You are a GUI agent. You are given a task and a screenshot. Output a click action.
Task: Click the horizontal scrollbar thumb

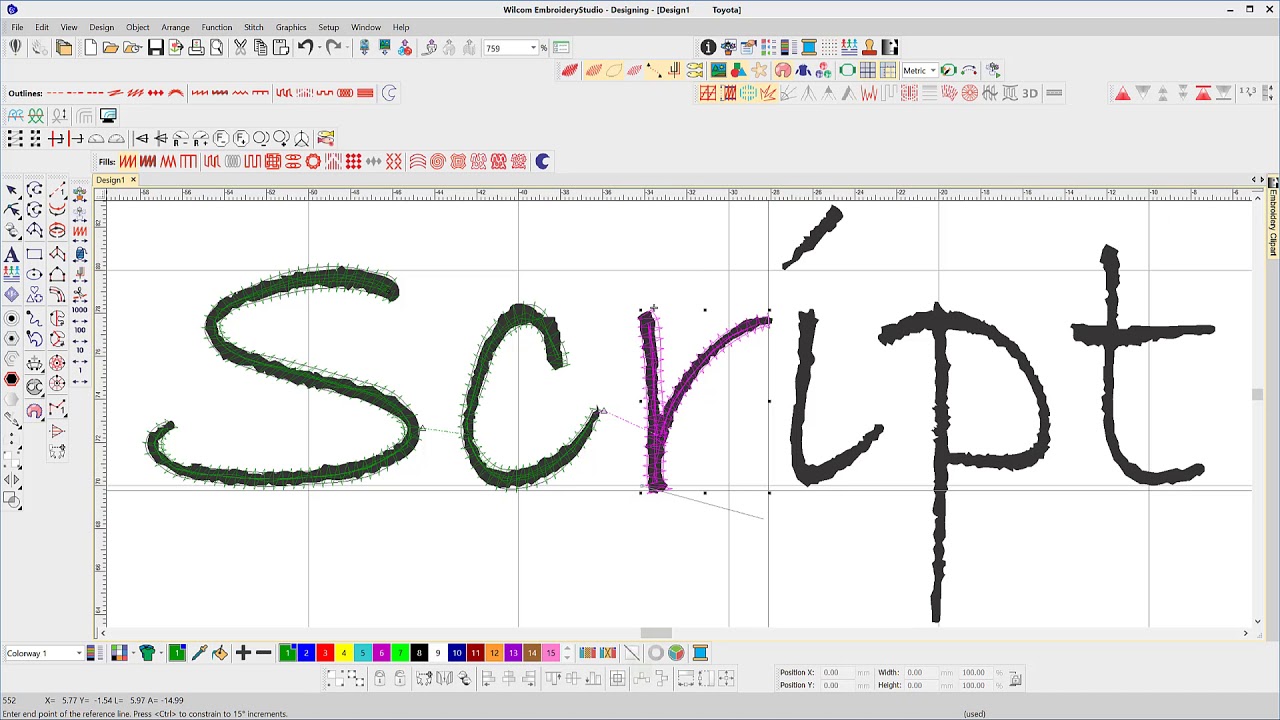[x=656, y=633]
